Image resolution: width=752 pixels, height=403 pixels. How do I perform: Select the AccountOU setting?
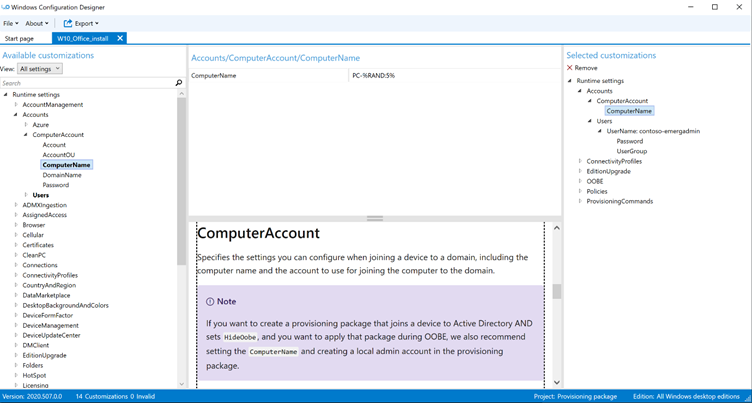pos(59,155)
